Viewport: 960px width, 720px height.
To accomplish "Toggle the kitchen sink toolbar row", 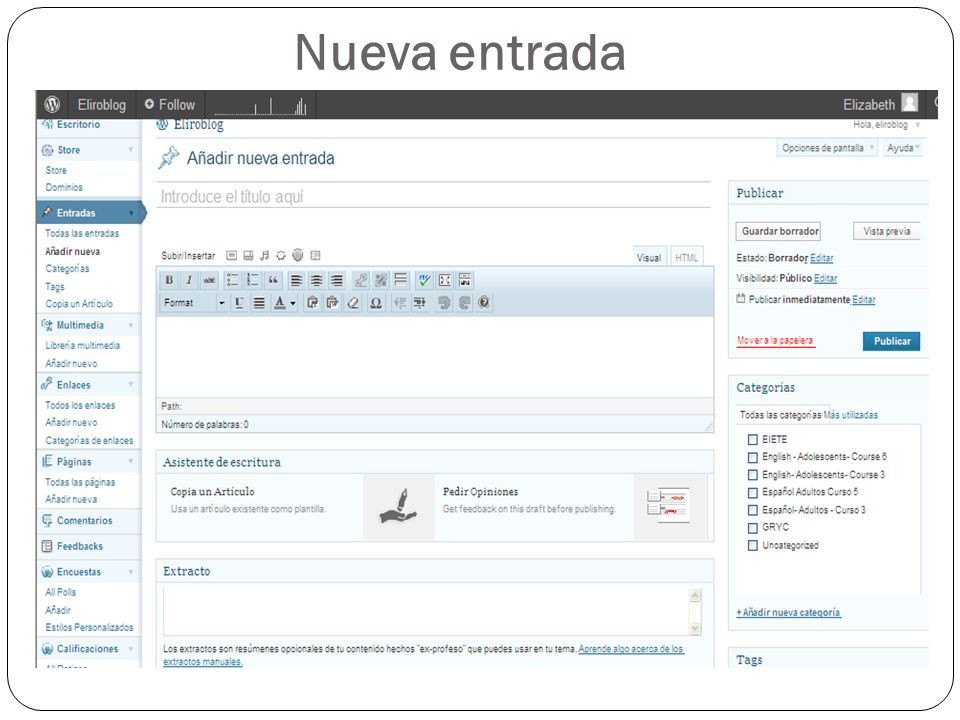I will pos(465,280).
